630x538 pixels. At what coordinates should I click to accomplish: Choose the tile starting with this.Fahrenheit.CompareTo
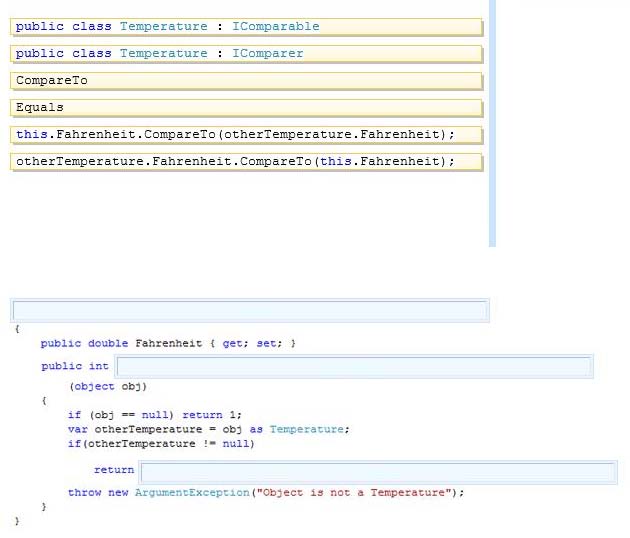click(246, 135)
